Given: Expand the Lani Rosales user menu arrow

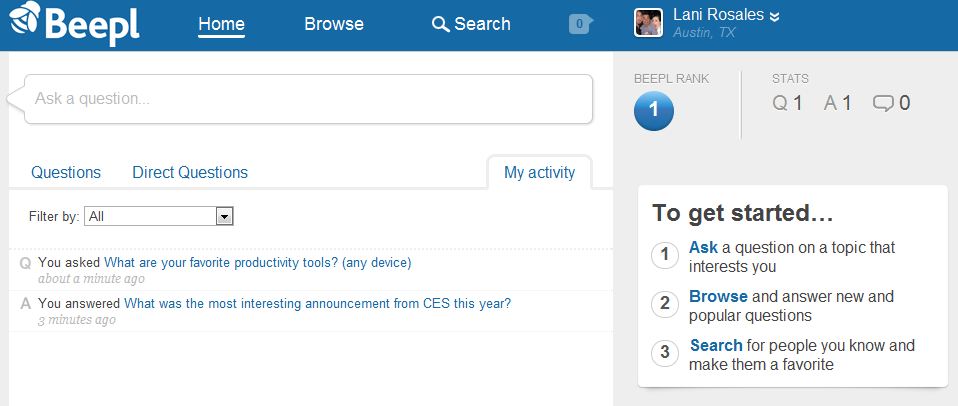Looking at the screenshot, I should tap(775, 15).
